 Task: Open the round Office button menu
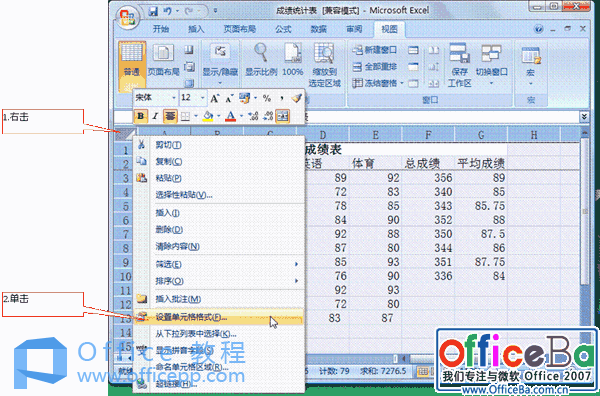(x=127, y=17)
